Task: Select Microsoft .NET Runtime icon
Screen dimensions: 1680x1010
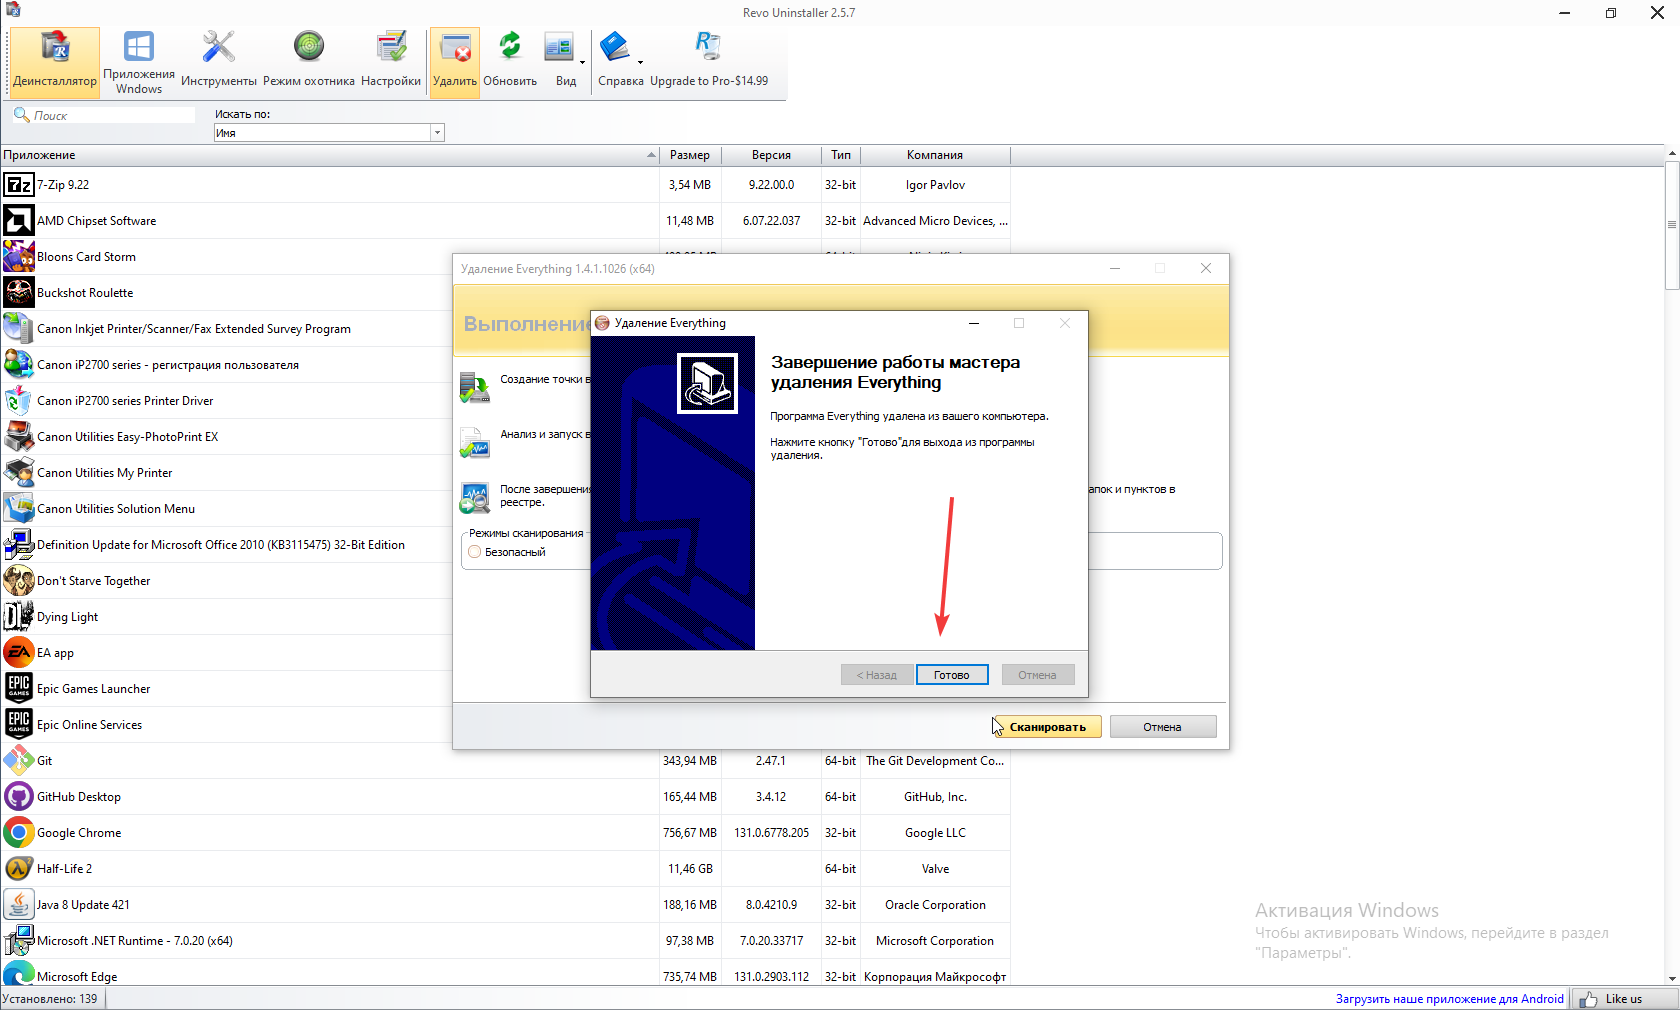Action: 19,941
